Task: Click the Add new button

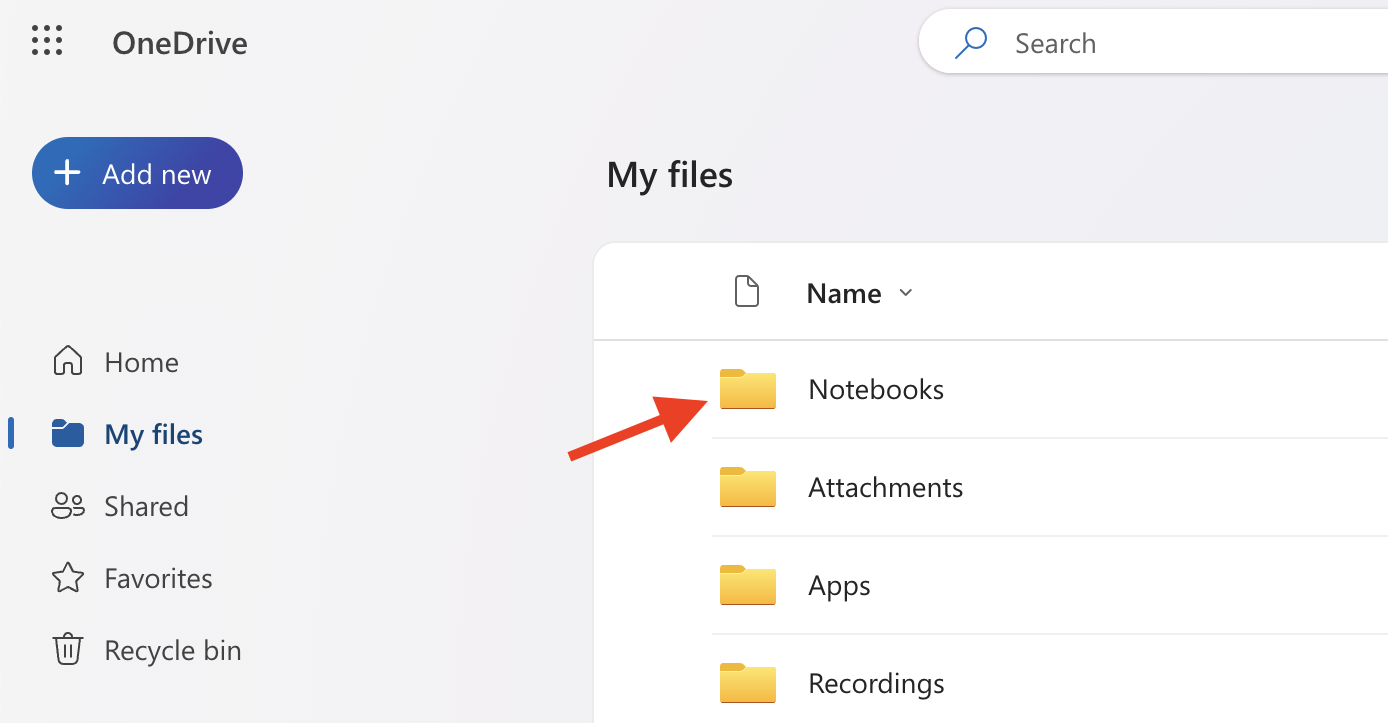Action: tap(137, 173)
